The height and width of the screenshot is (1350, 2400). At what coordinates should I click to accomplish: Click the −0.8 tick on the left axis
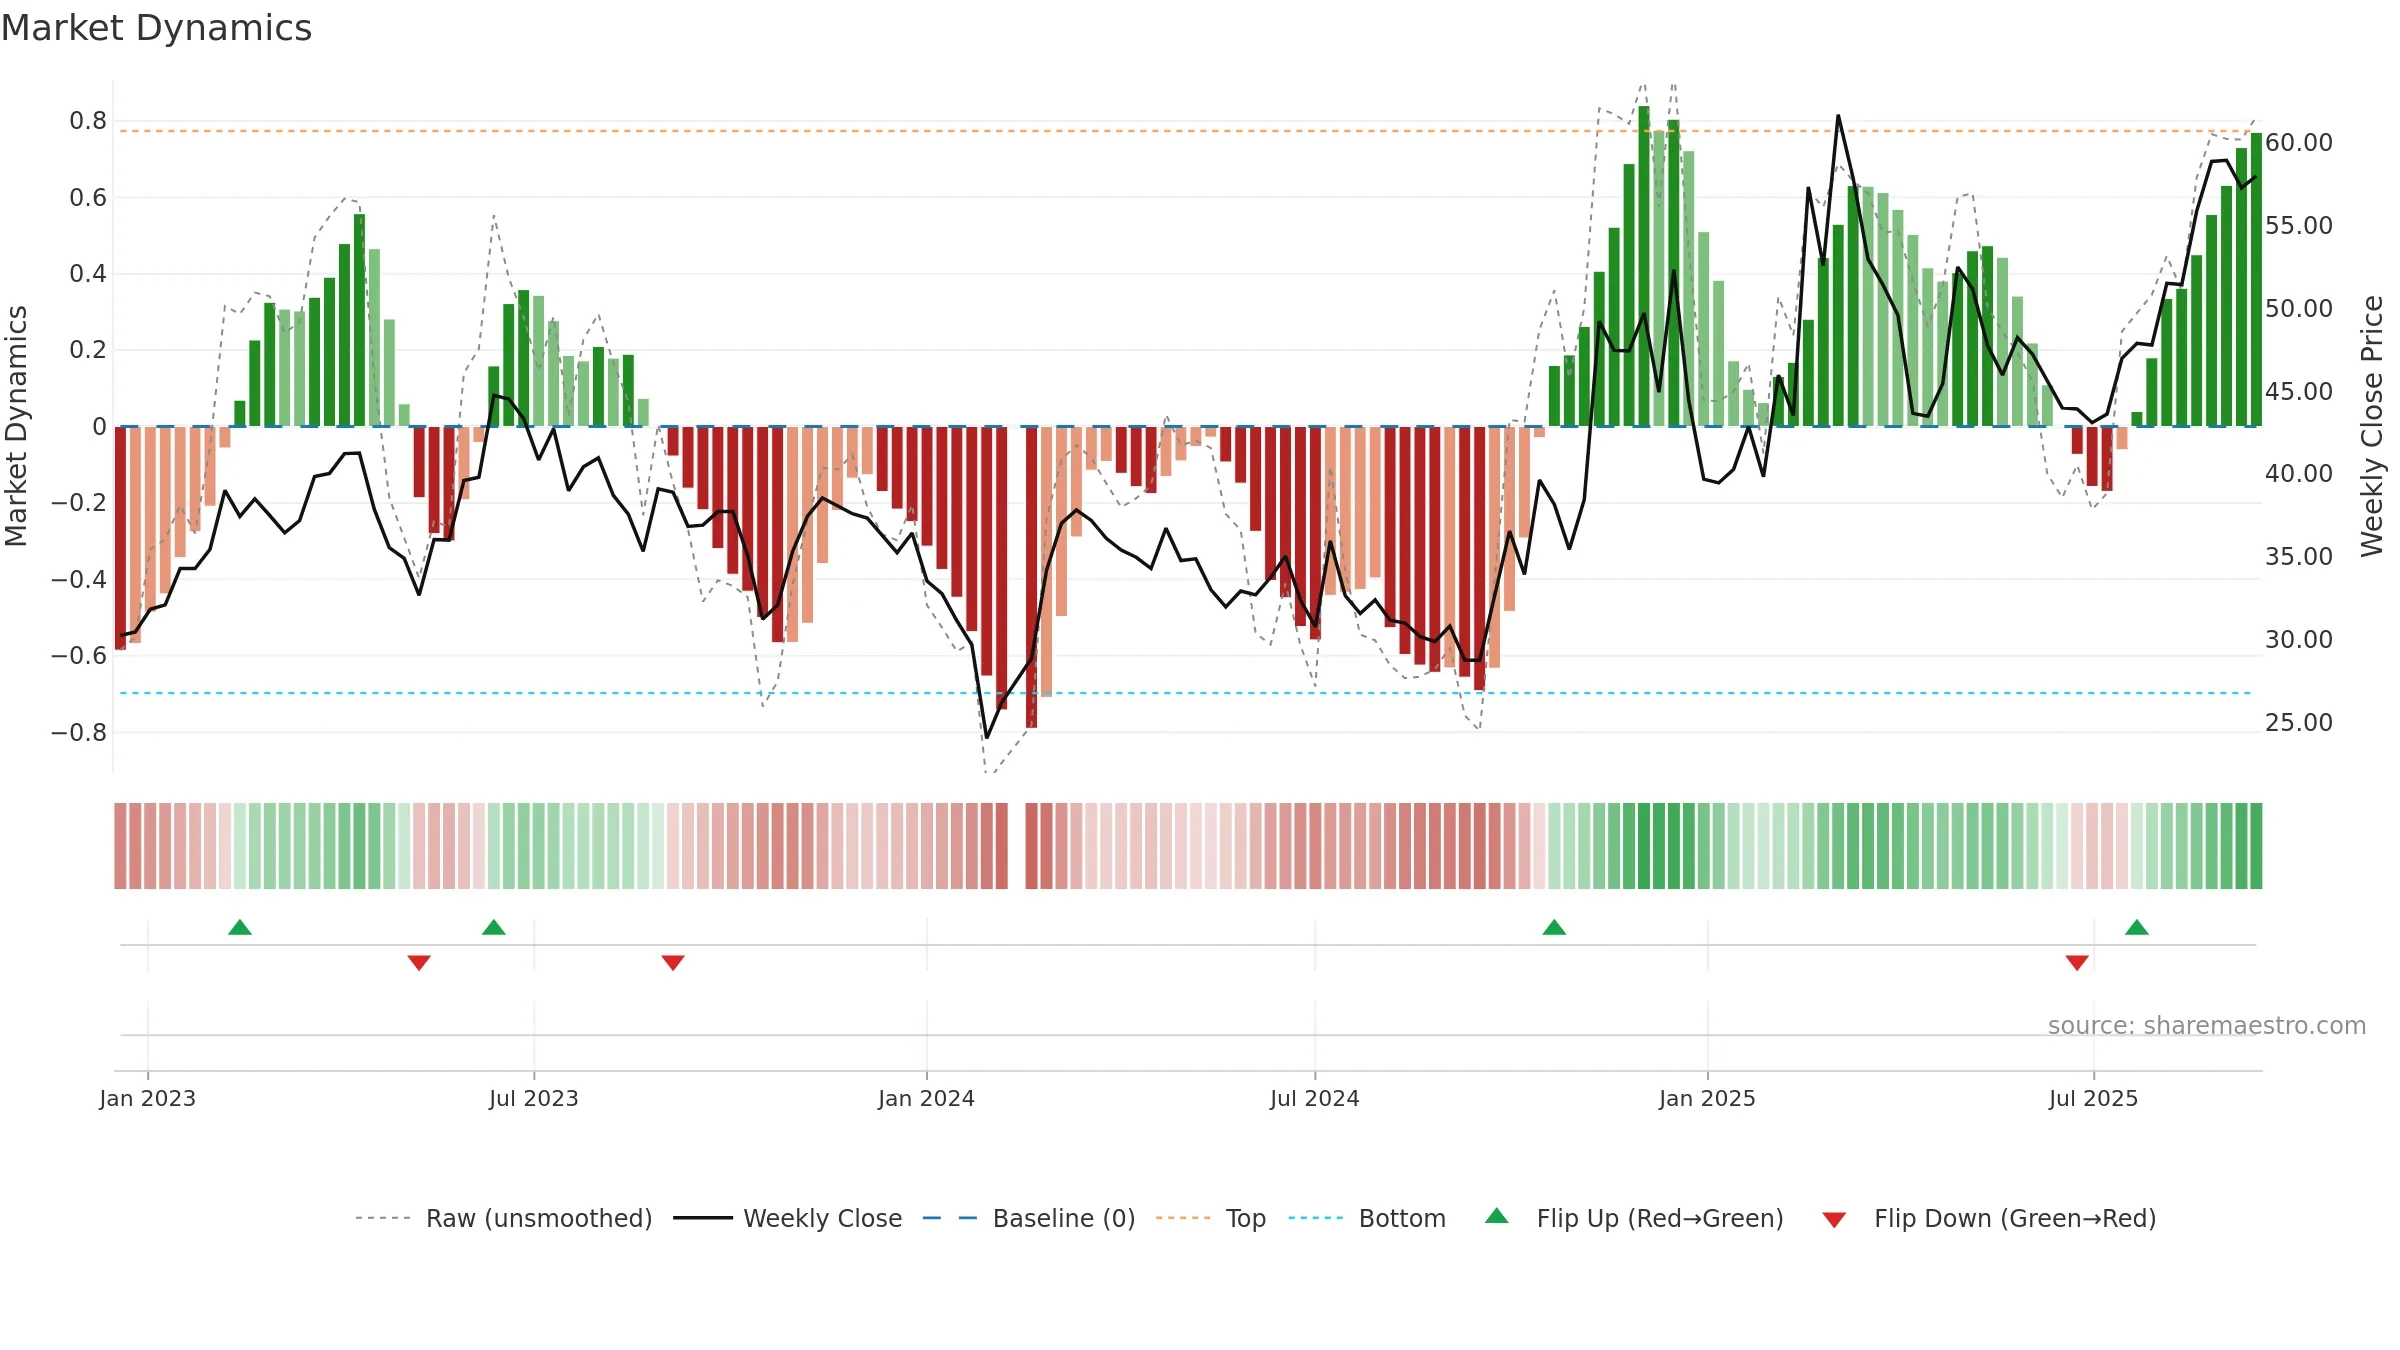point(79,732)
